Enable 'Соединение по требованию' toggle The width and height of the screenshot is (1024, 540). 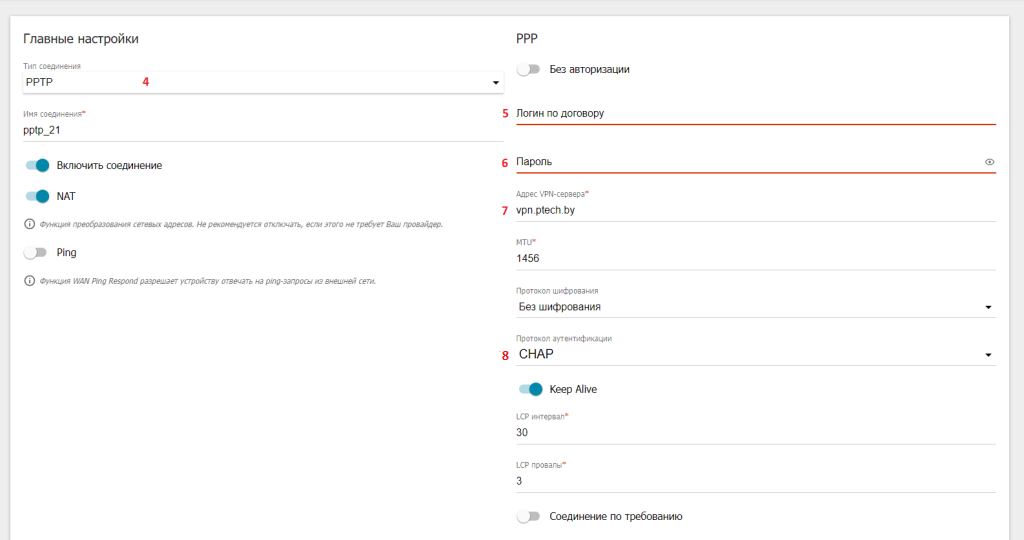528,516
